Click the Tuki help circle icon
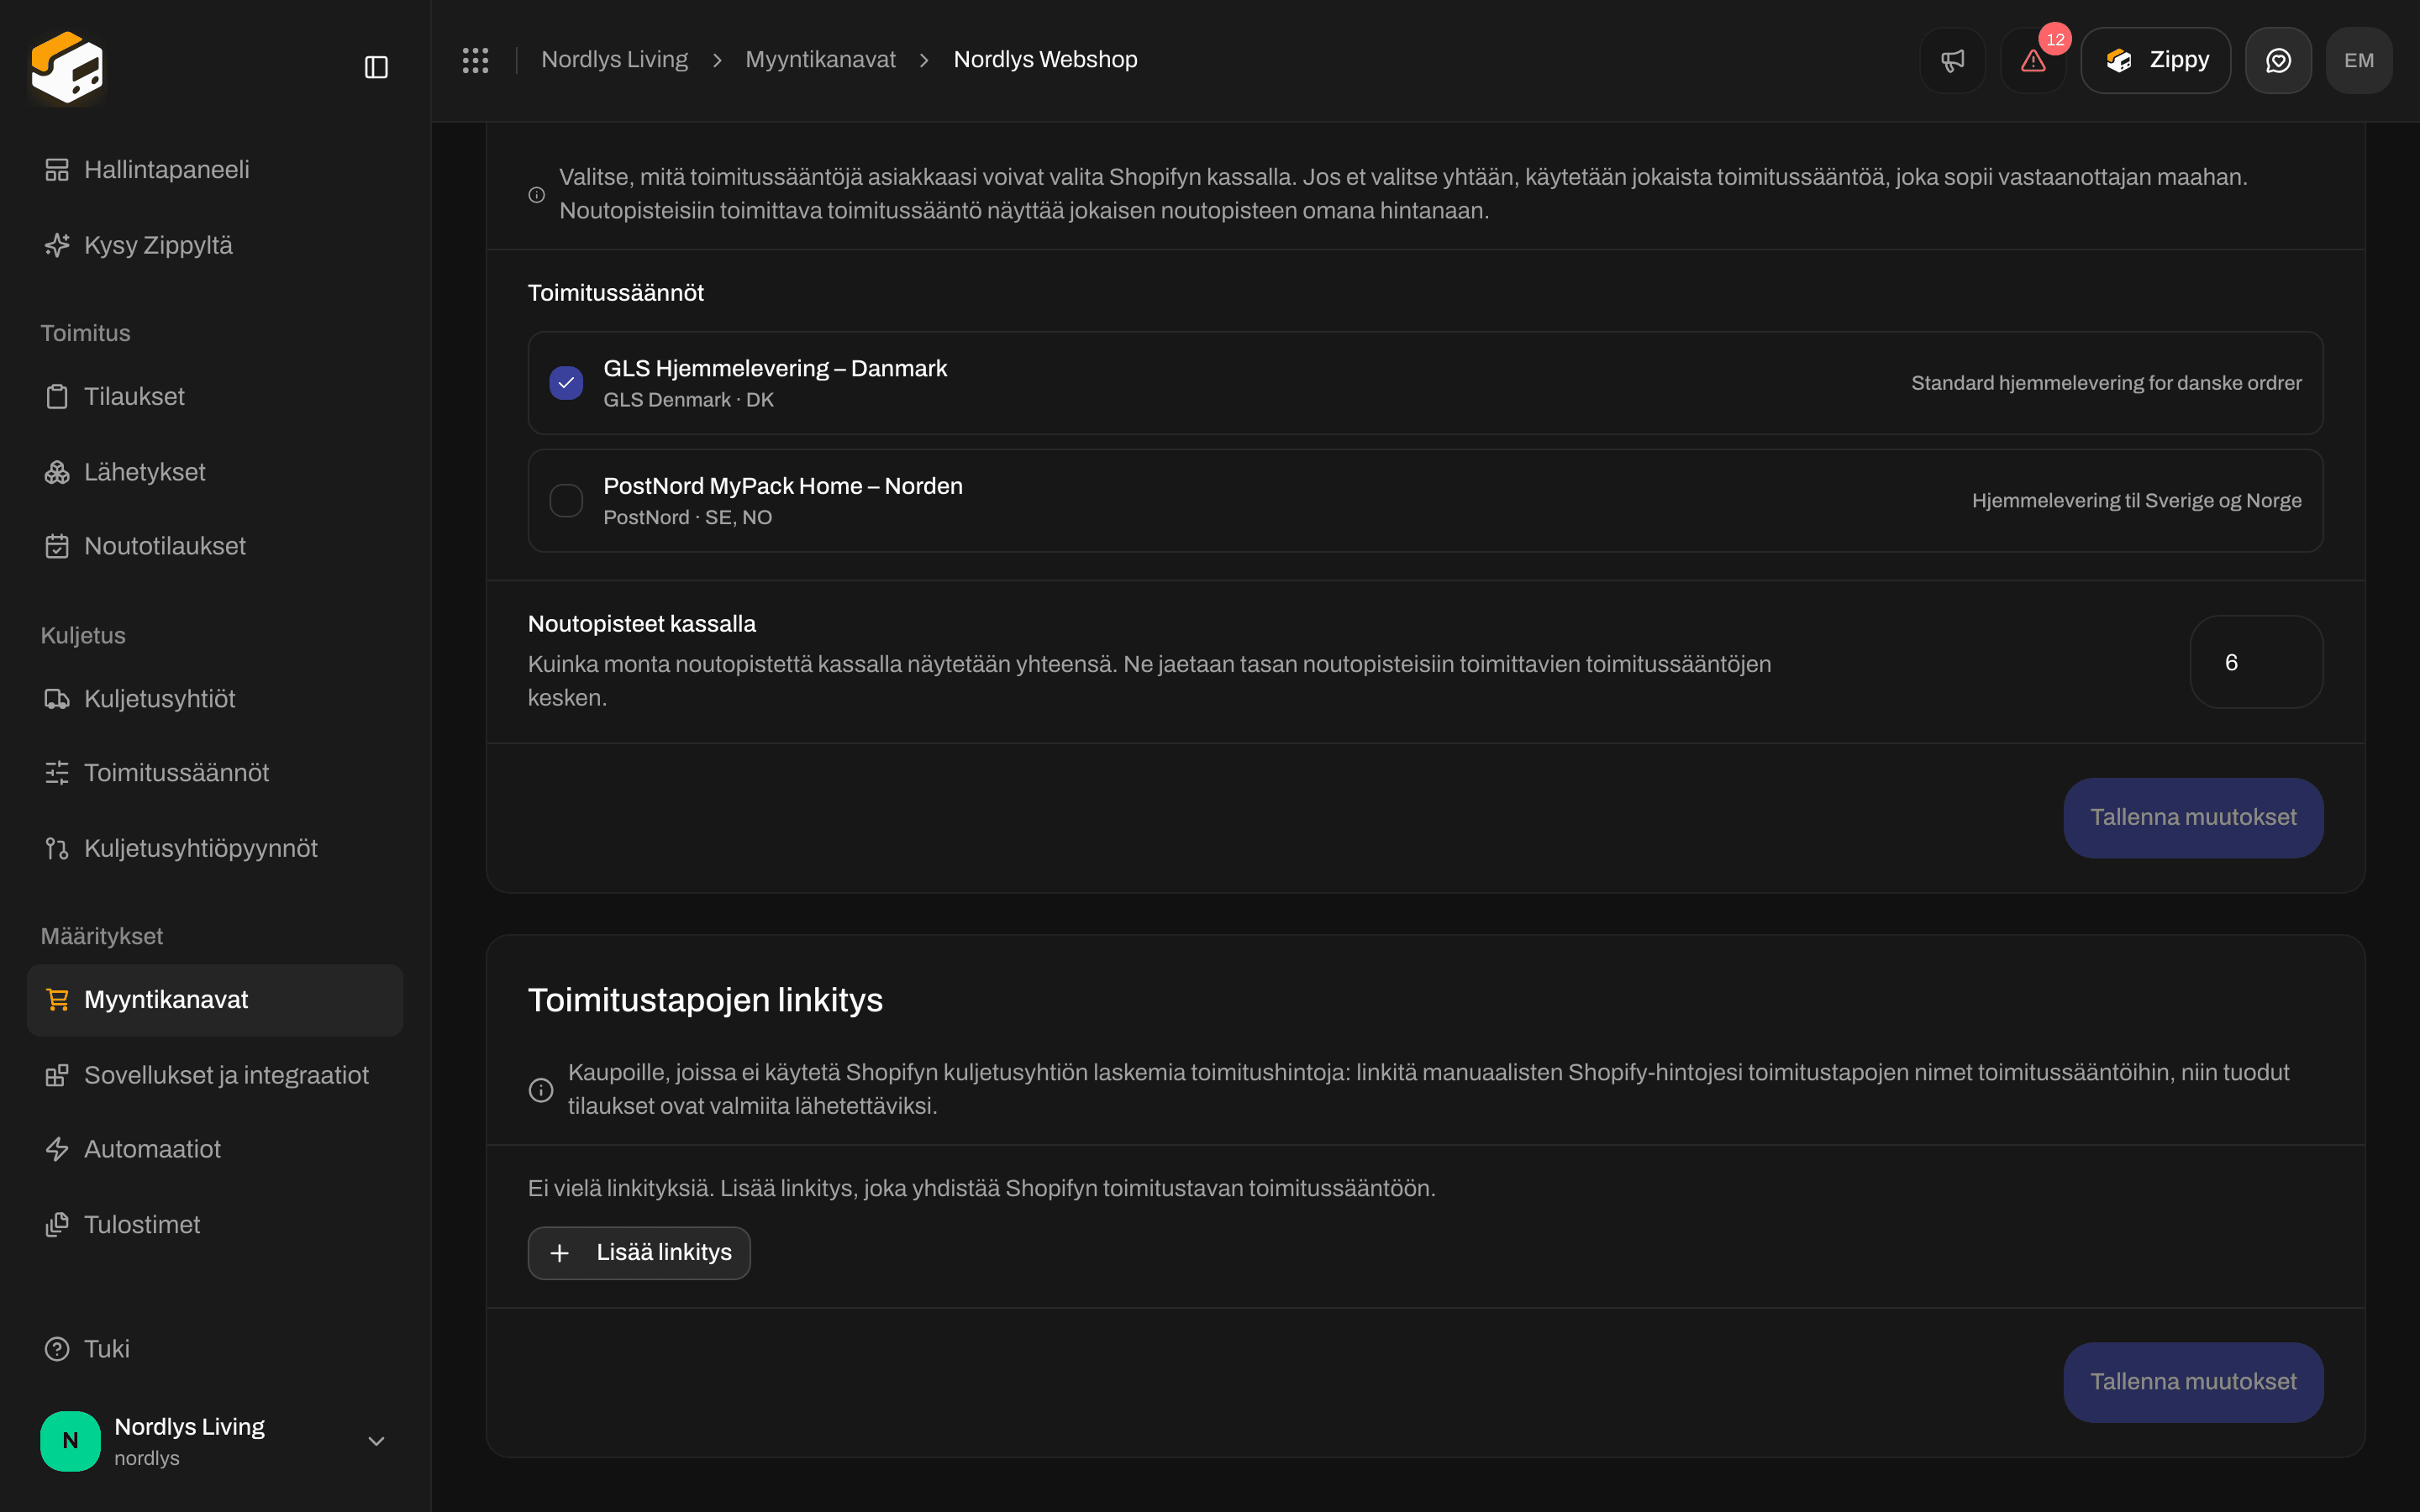 (57, 1349)
